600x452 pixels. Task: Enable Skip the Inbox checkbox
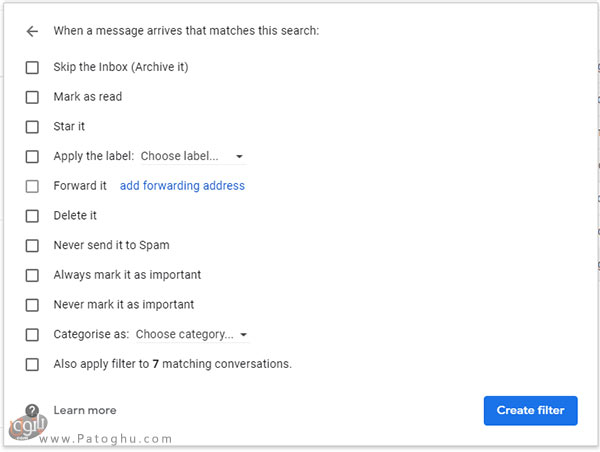click(x=32, y=67)
